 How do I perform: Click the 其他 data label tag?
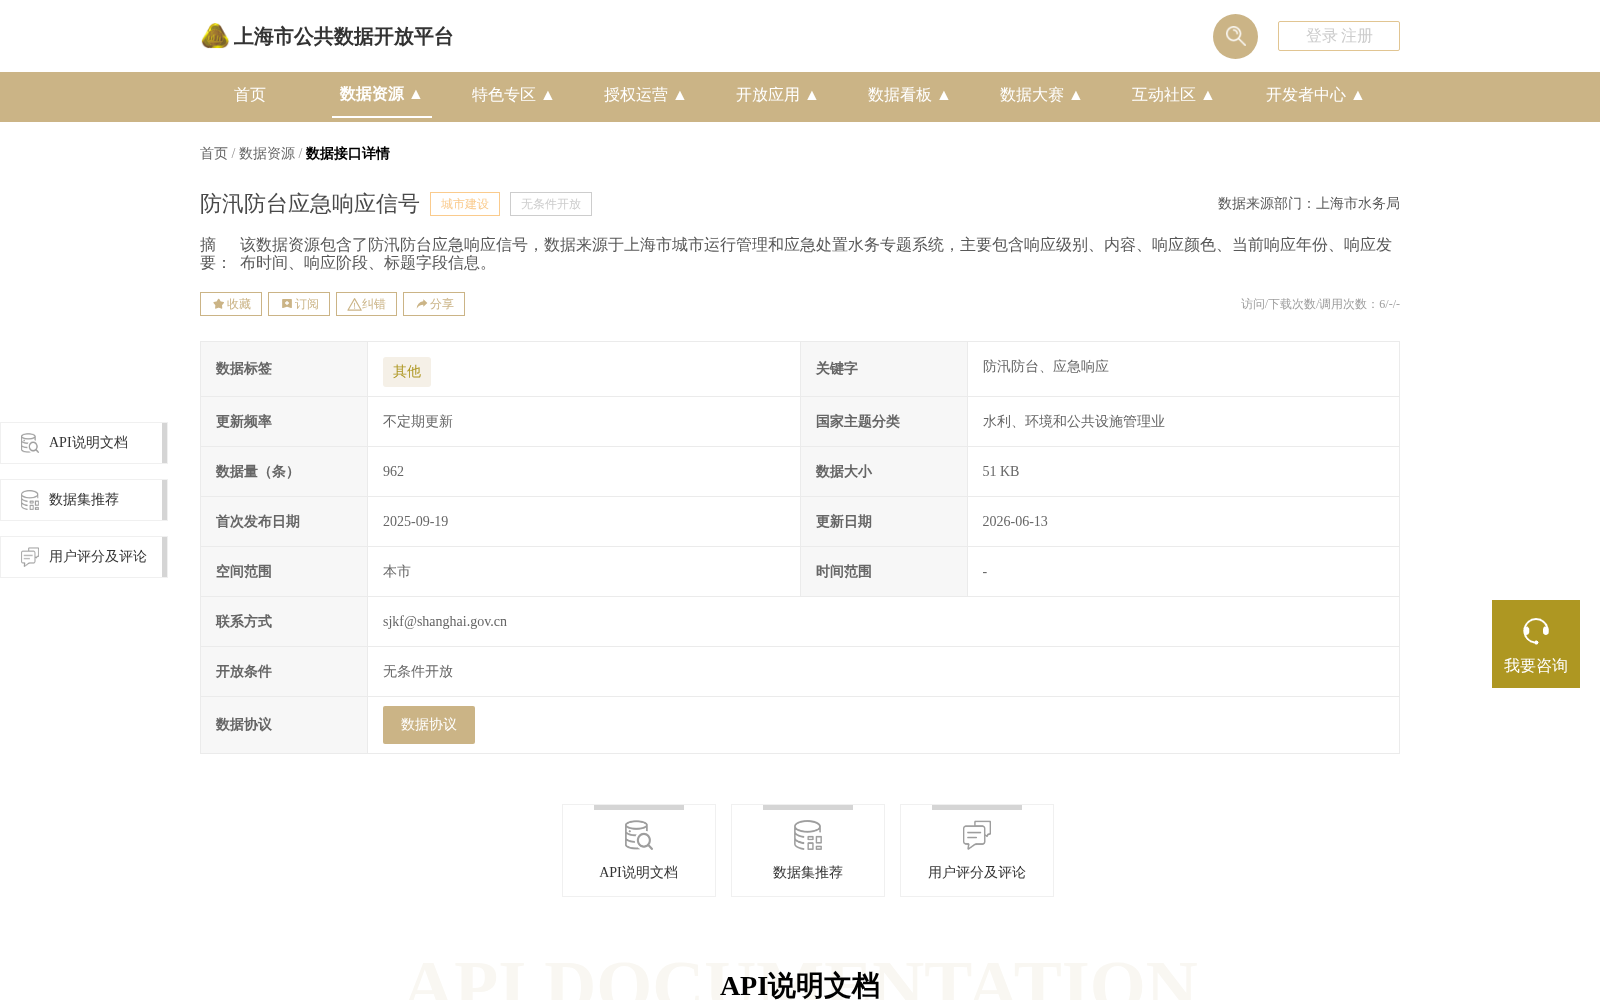click(407, 372)
